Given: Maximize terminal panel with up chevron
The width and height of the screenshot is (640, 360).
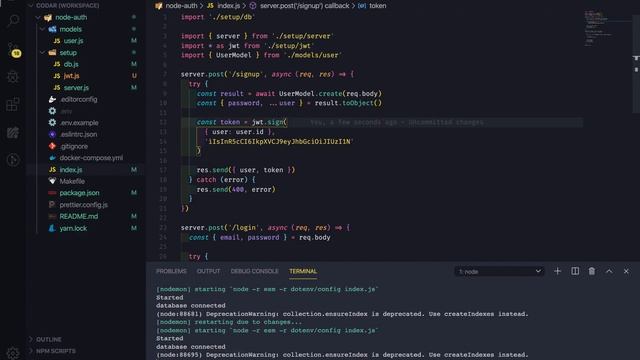Looking at the screenshot, I should click(609, 271).
